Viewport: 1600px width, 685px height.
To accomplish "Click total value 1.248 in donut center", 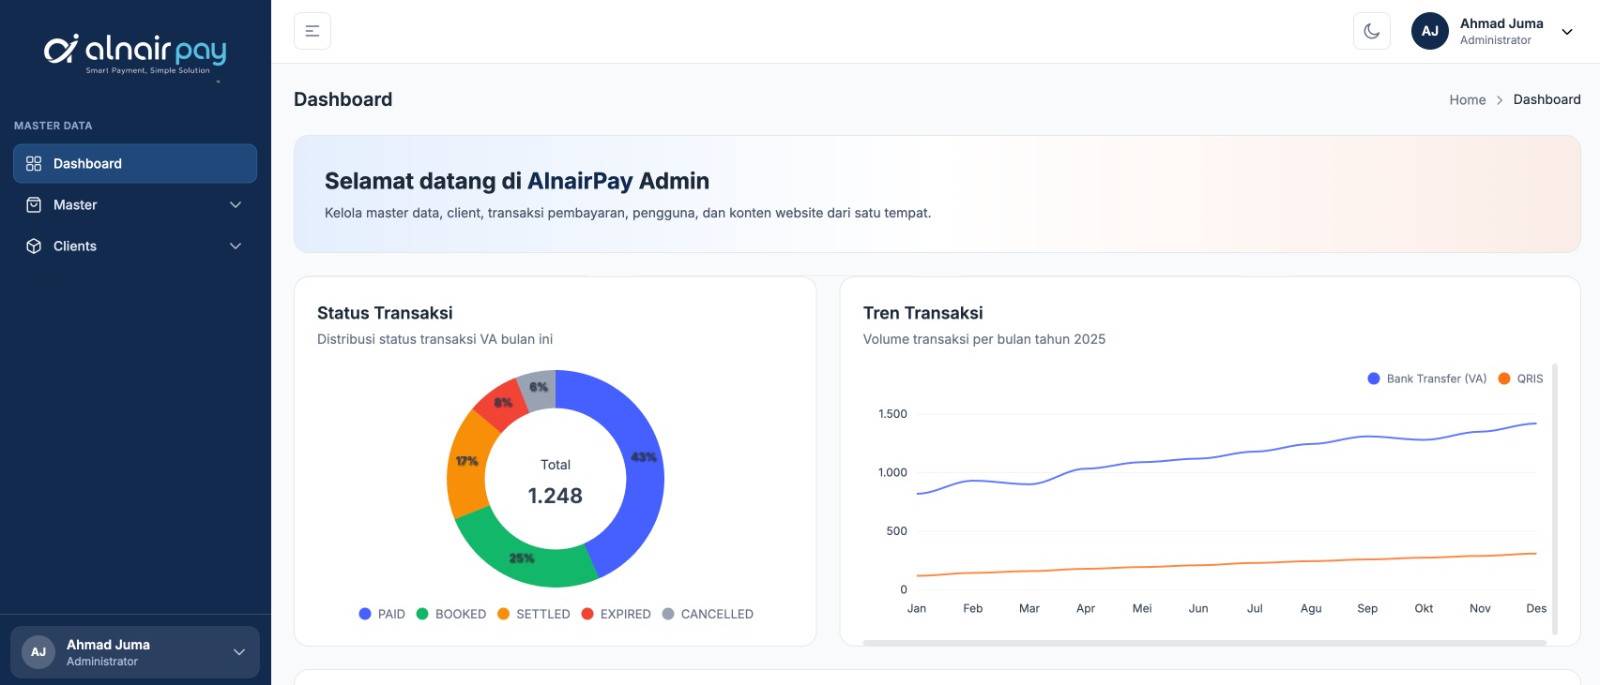I will click(555, 496).
